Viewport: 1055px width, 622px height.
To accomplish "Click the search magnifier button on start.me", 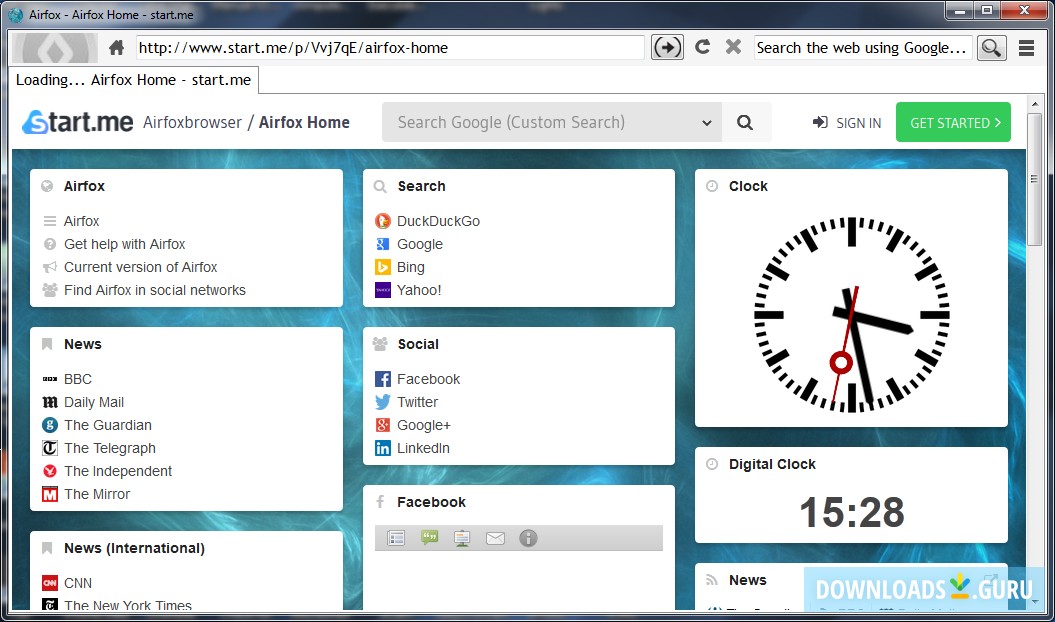I will click(x=745, y=123).
